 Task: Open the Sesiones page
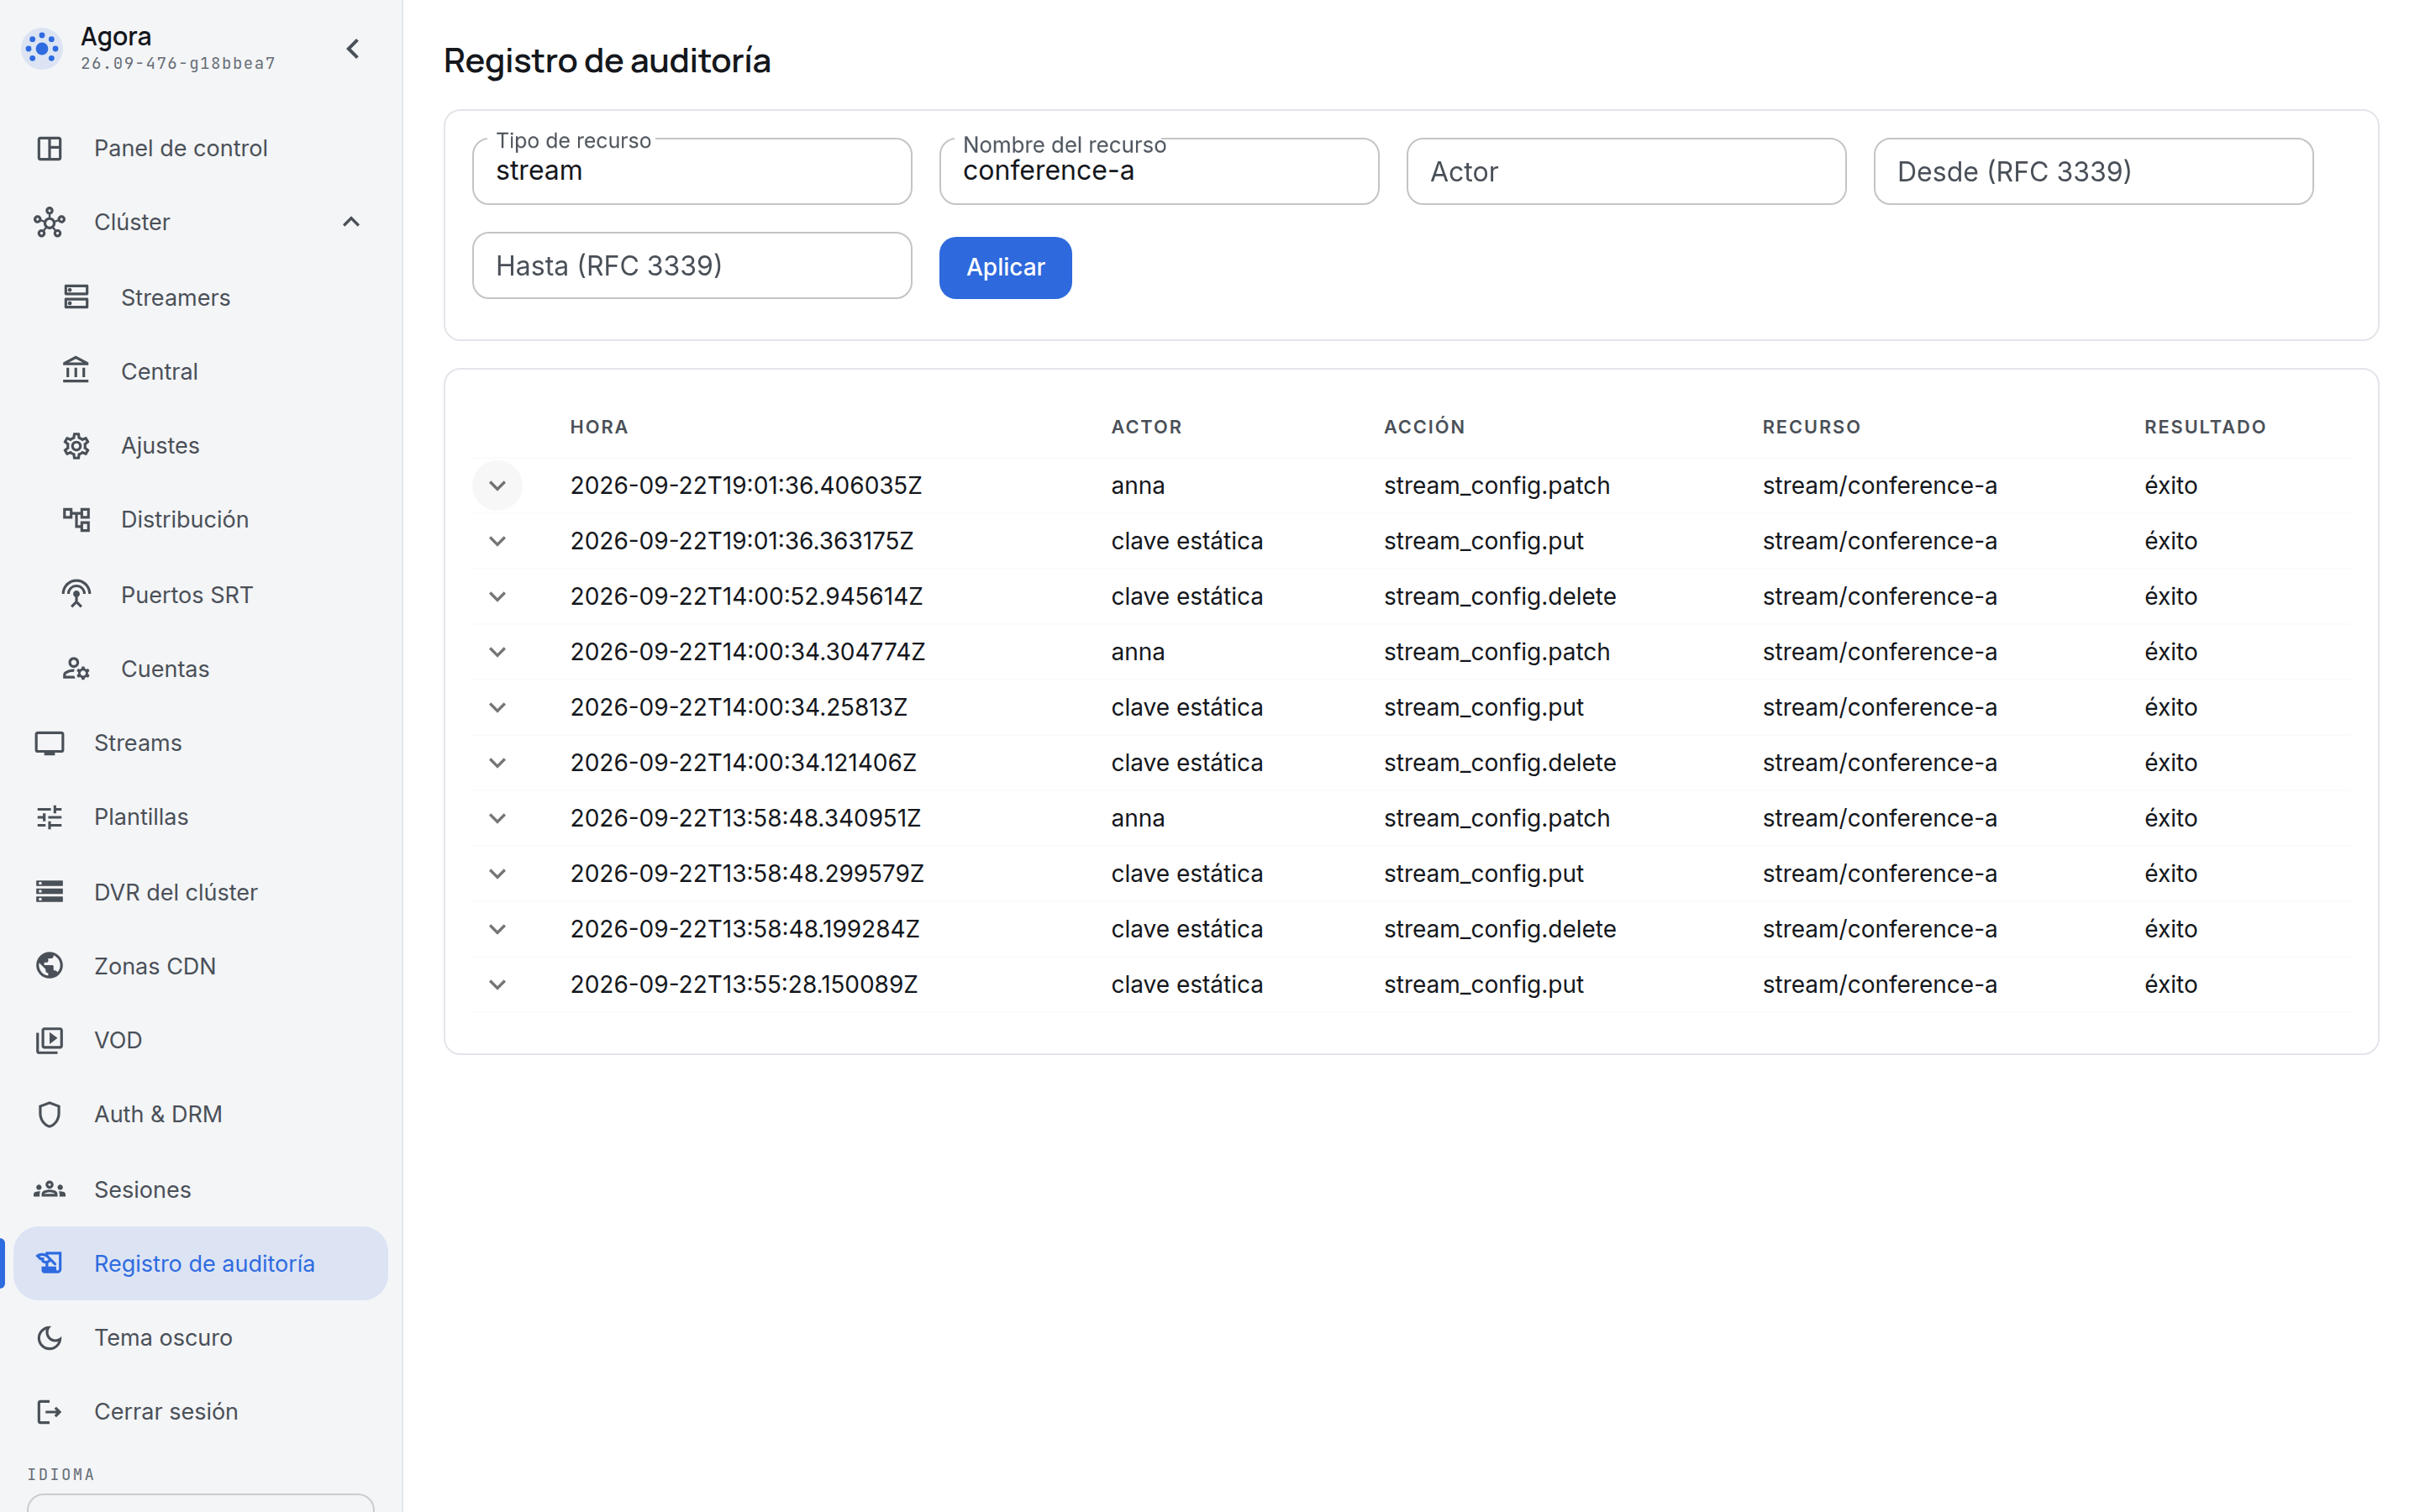click(200, 1189)
